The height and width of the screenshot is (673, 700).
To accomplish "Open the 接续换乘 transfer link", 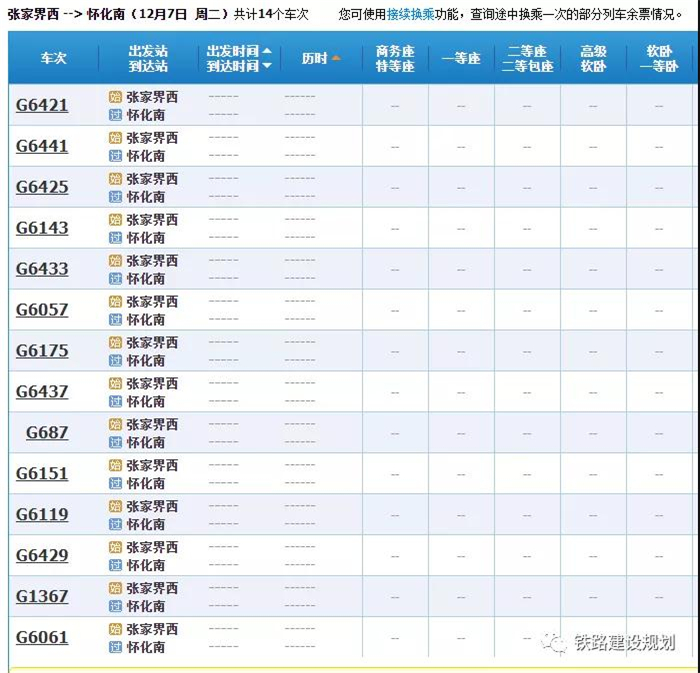I will [x=410, y=14].
